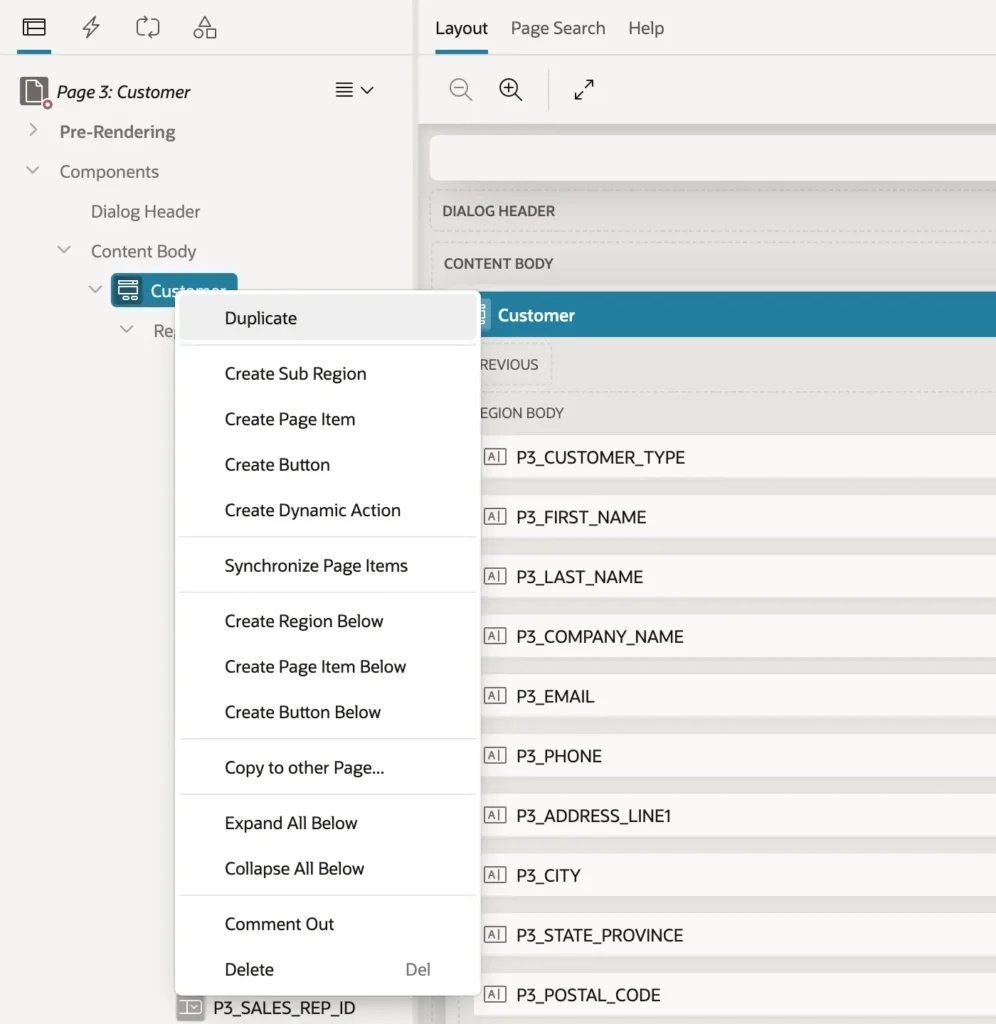Collapse the Customer region node
Screen dimensions: 996x1024
coord(95,289)
